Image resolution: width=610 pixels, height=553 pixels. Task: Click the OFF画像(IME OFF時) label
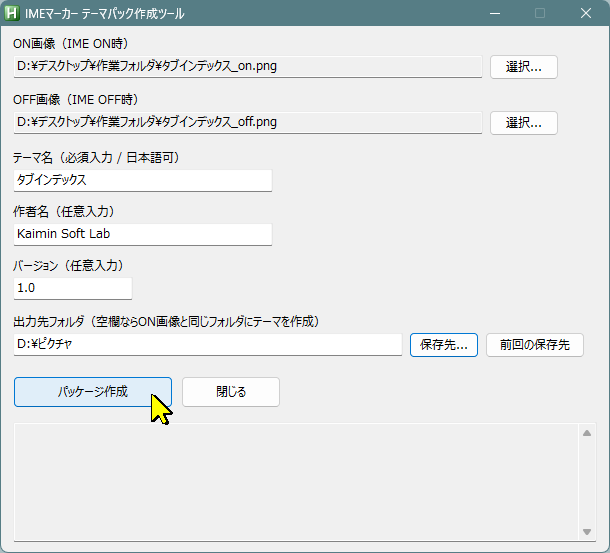76,100
